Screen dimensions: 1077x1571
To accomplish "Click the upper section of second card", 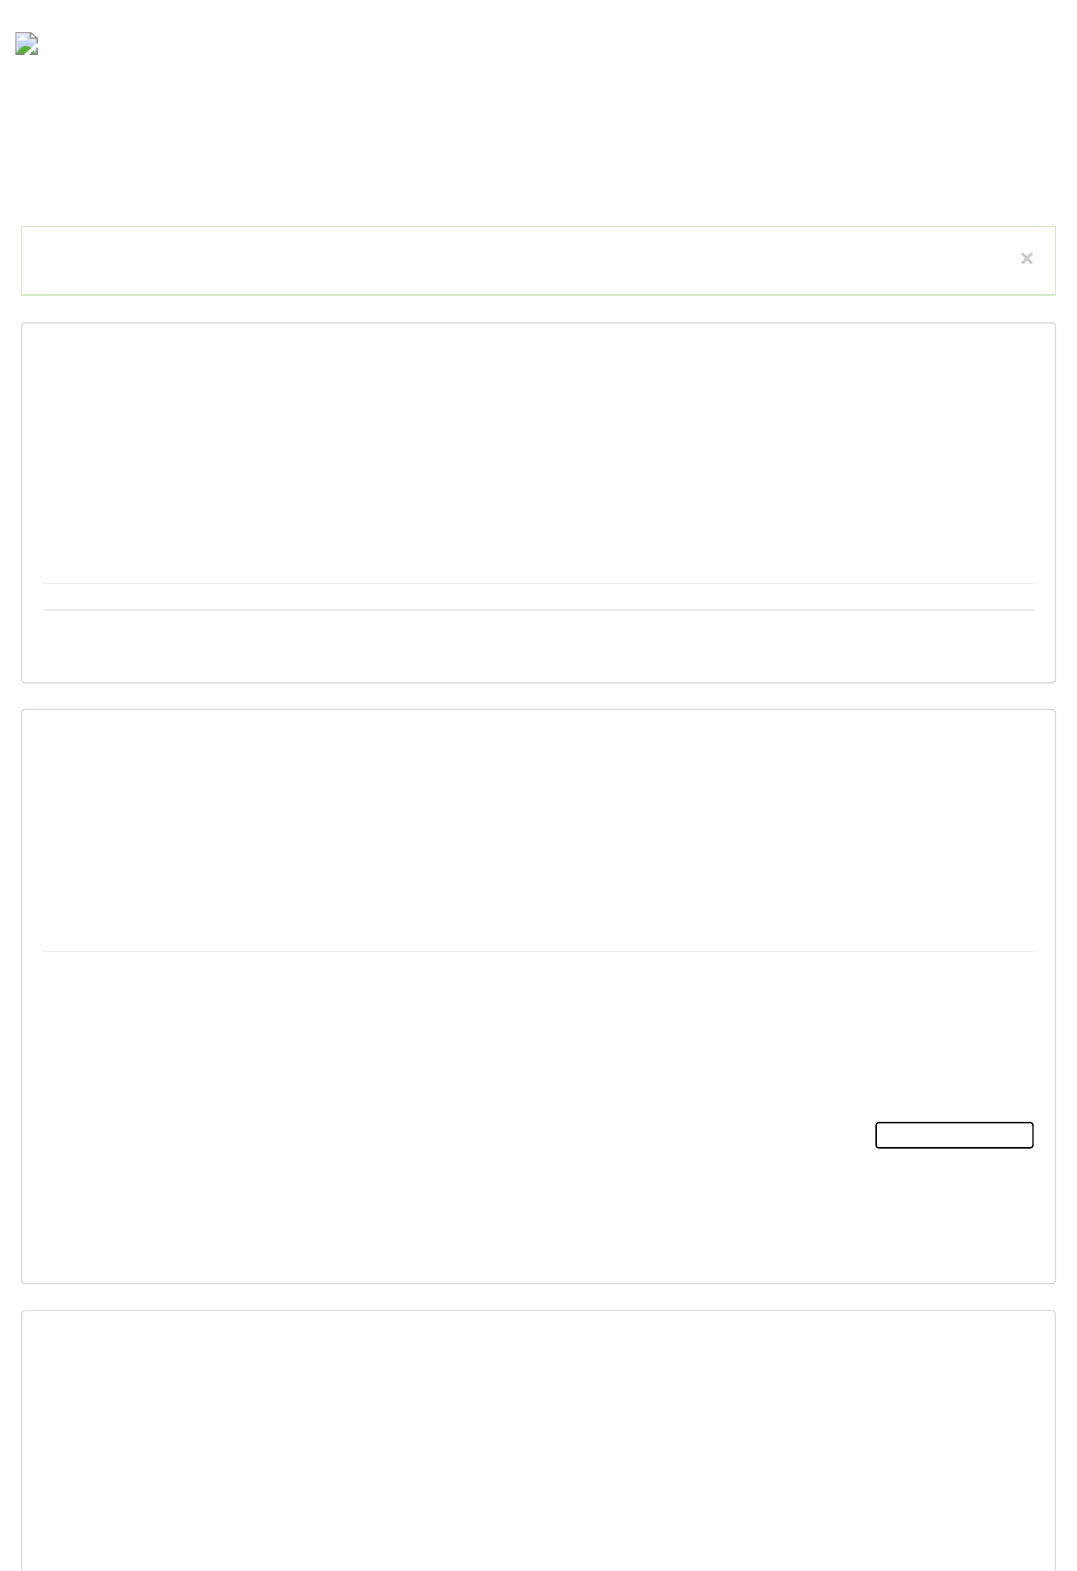I will pyautogui.click(x=538, y=831).
